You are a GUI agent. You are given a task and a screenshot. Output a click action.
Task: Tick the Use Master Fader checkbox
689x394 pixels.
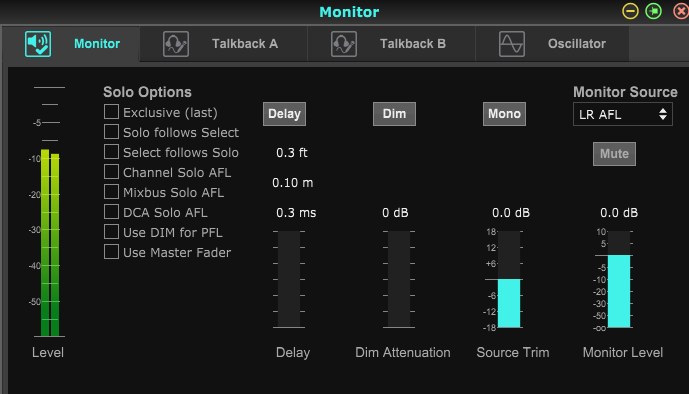[111, 252]
